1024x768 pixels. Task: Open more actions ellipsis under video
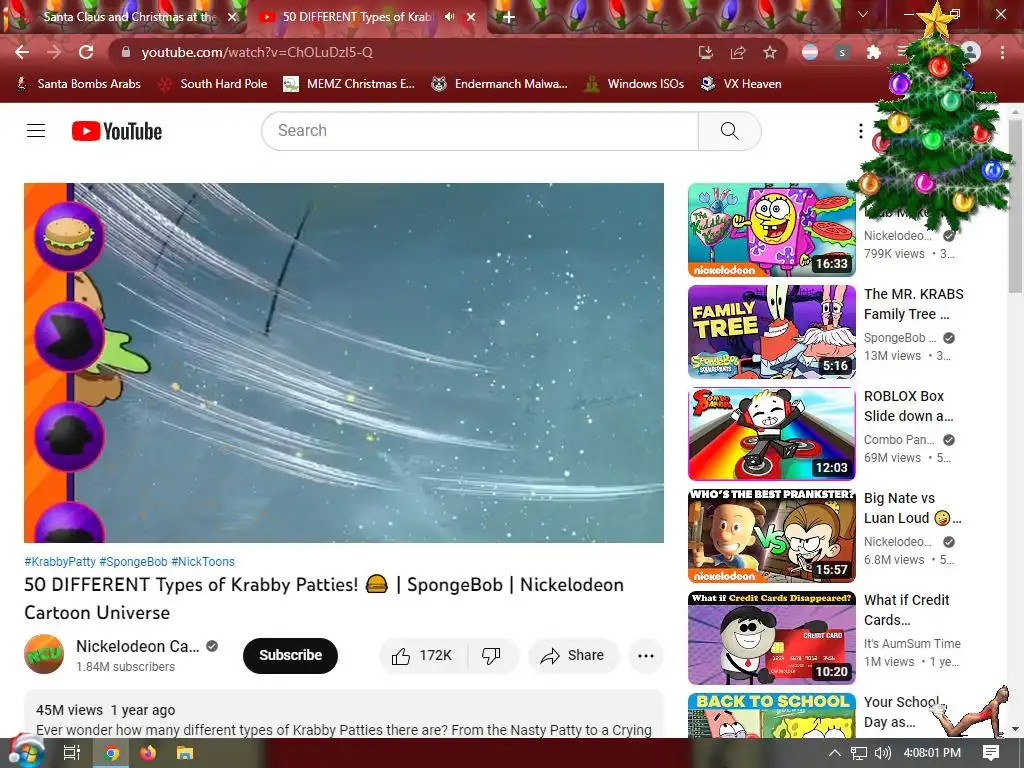[646, 656]
